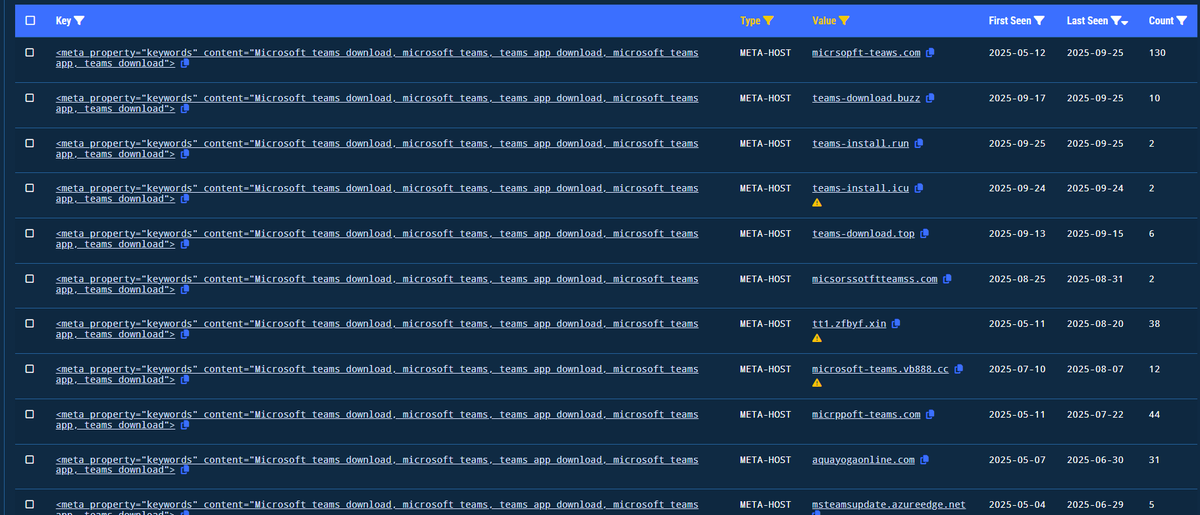
Task: Check the teams-download.buzz row checkbox
Action: tap(29, 98)
